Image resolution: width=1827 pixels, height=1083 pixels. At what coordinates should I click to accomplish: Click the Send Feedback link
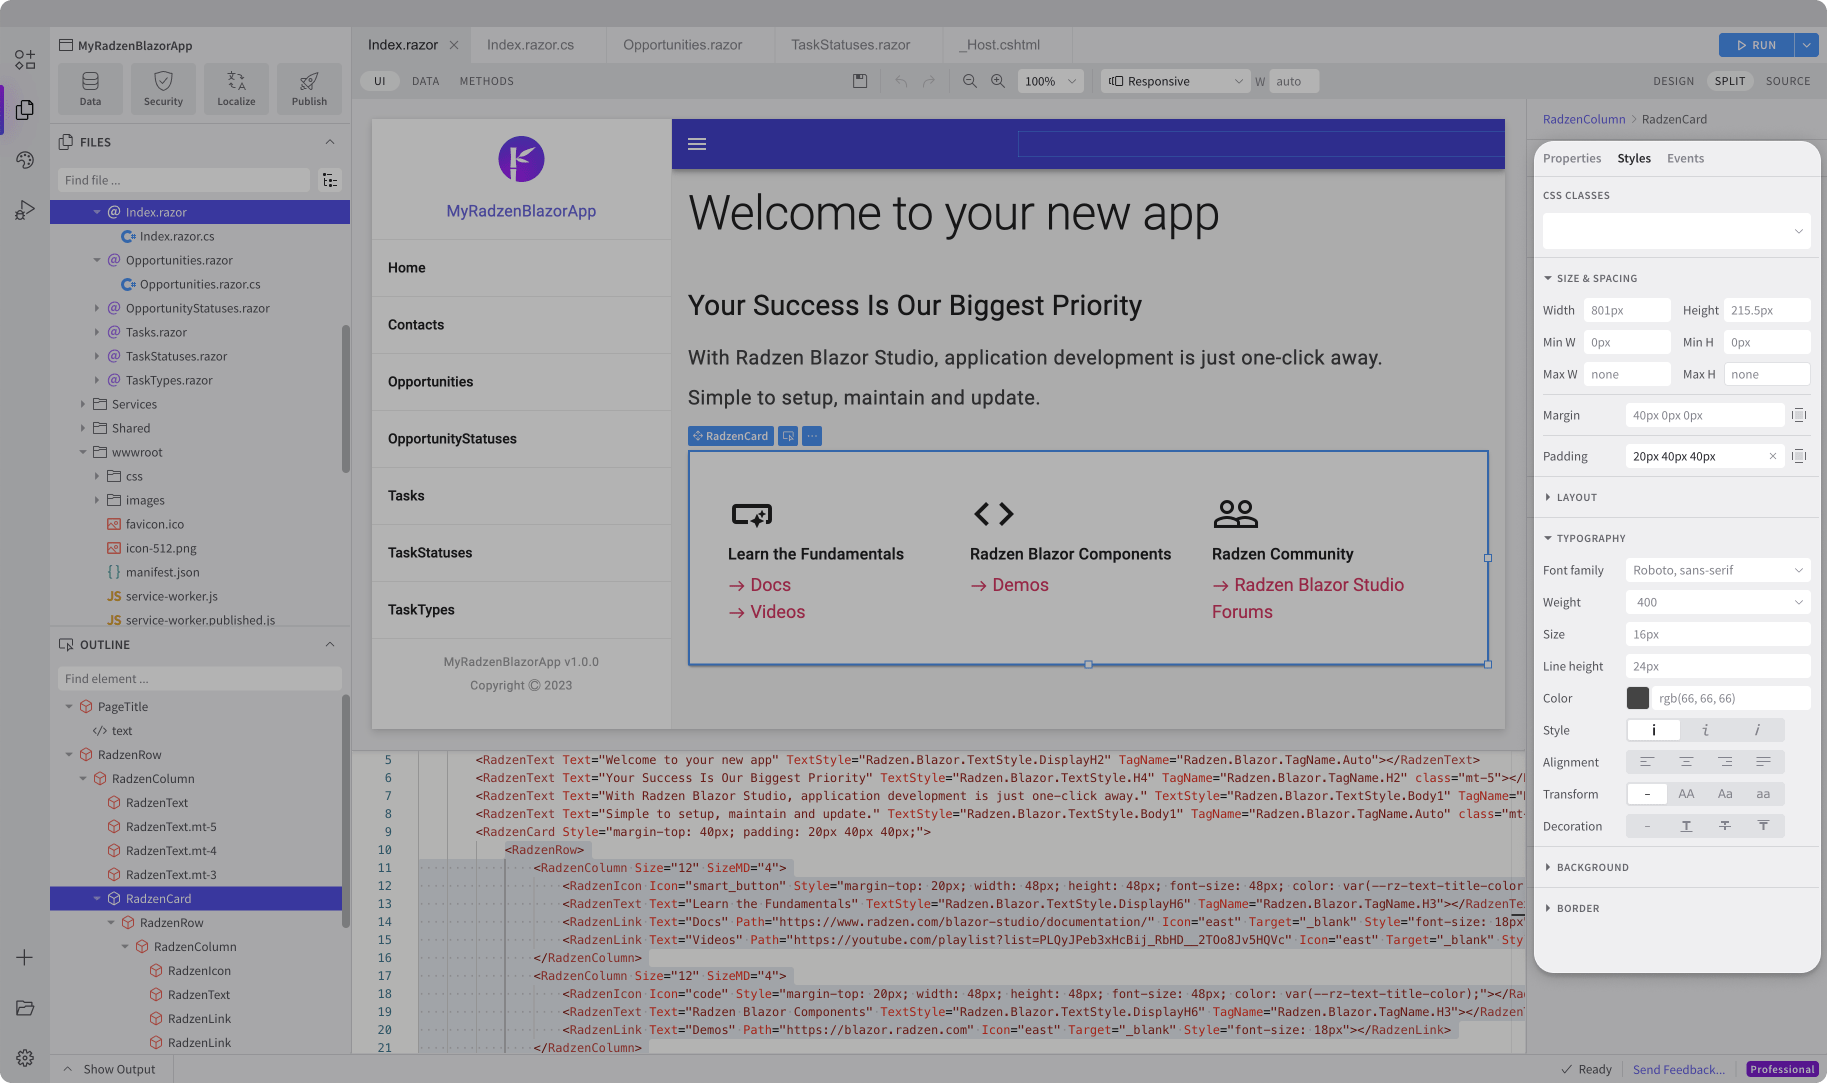tap(1679, 1069)
